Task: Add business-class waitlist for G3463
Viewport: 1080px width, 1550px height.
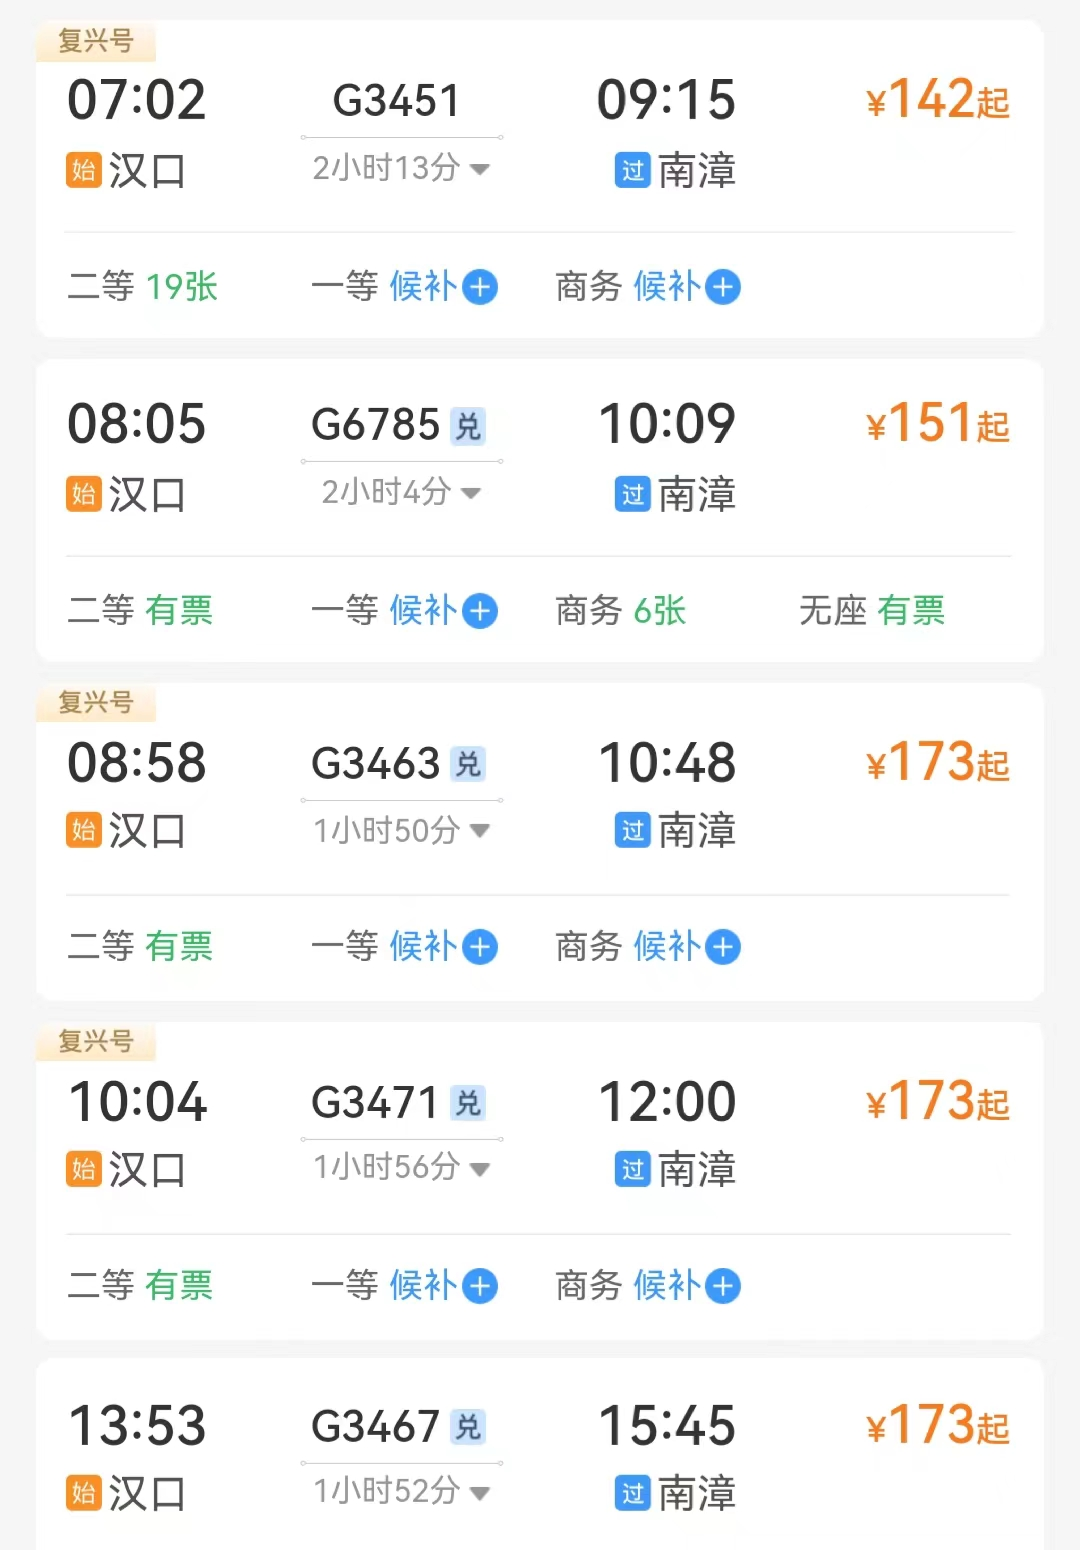Action: pyautogui.click(x=723, y=947)
